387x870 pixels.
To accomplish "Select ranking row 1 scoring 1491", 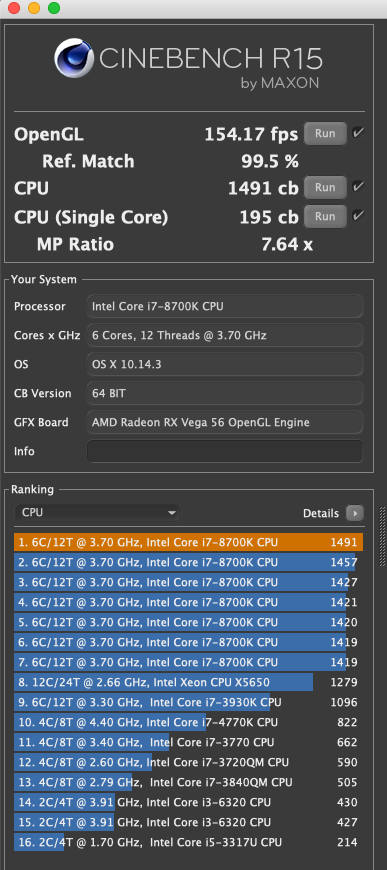I will pos(188,542).
